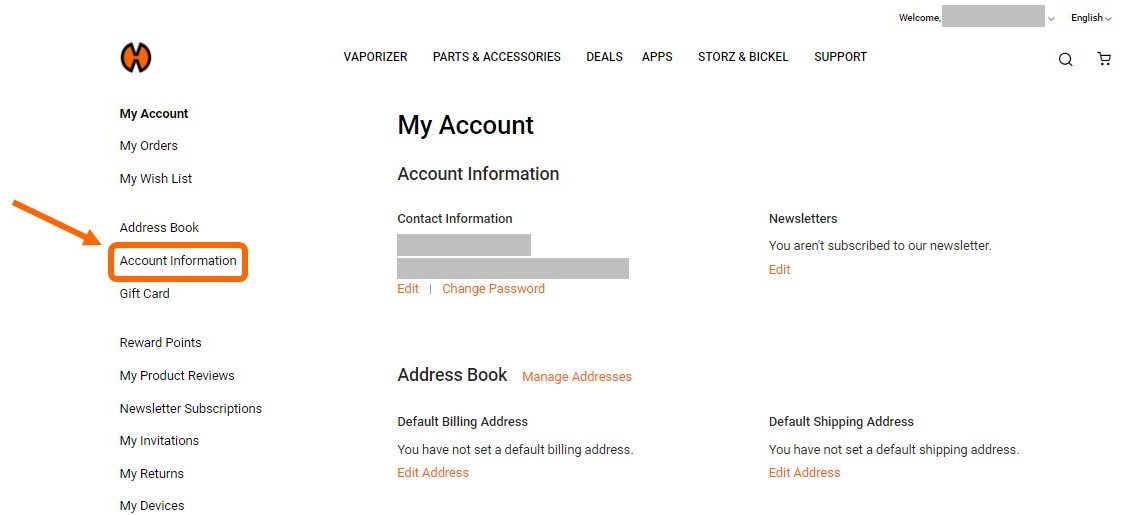Viewport: 1127px width, 515px height.
Task: Open Parts & Accessories menu
Action: (496, 57)
